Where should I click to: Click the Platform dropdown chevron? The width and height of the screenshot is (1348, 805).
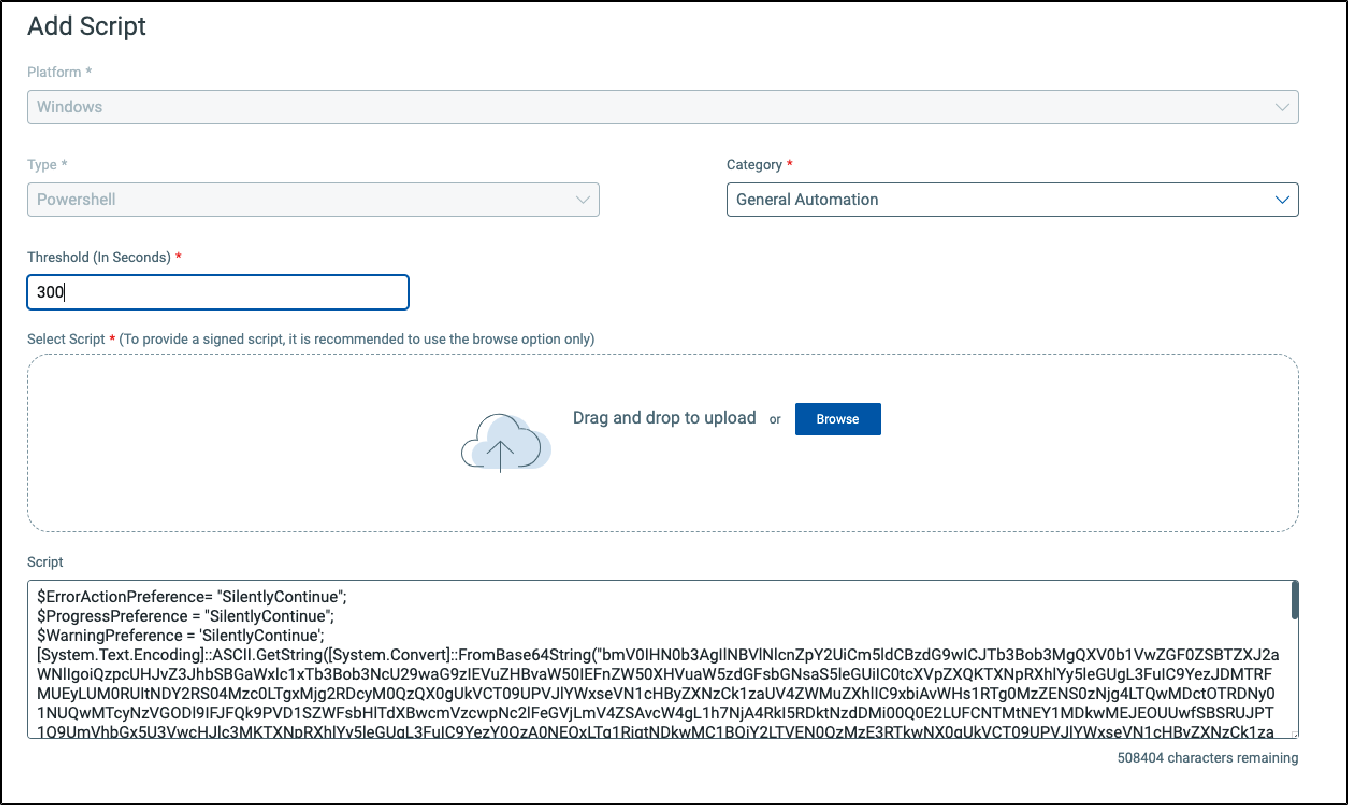pos(1281,107)
